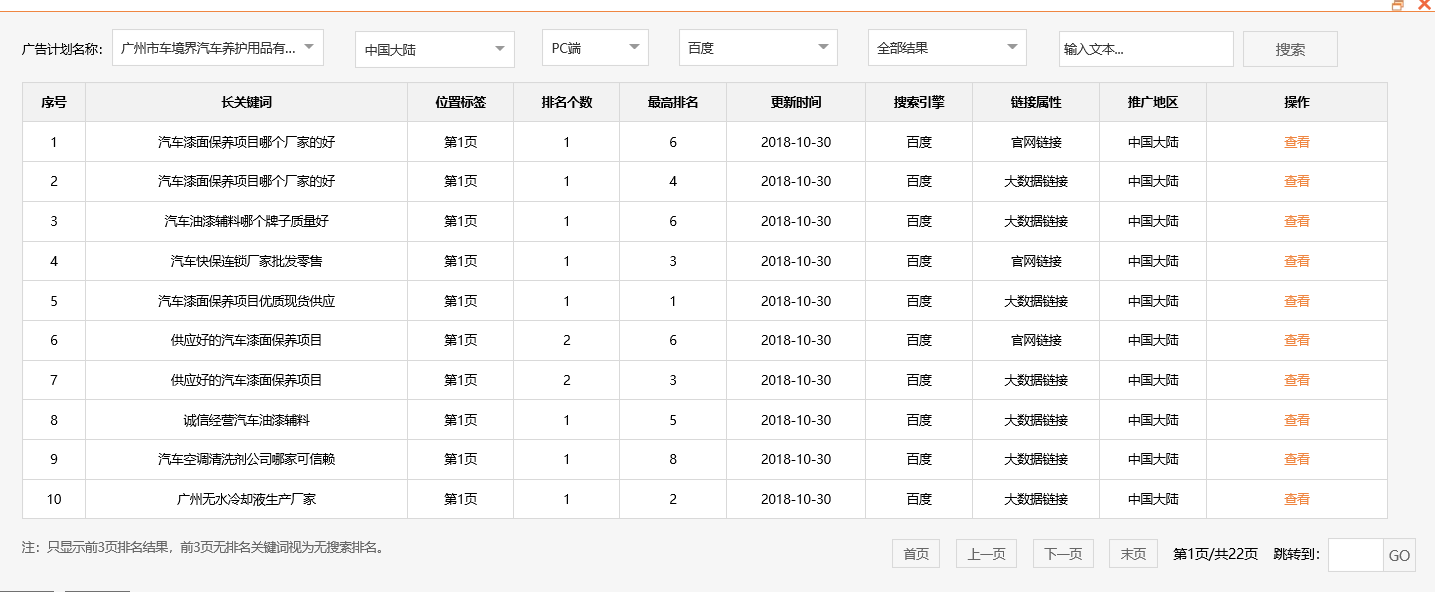Image resolution: width=1435 pixels, height=592 pixels.
Task: Open 查看 for 诚信经营汽车油漆辅料
Action: tap(1295, 419)
